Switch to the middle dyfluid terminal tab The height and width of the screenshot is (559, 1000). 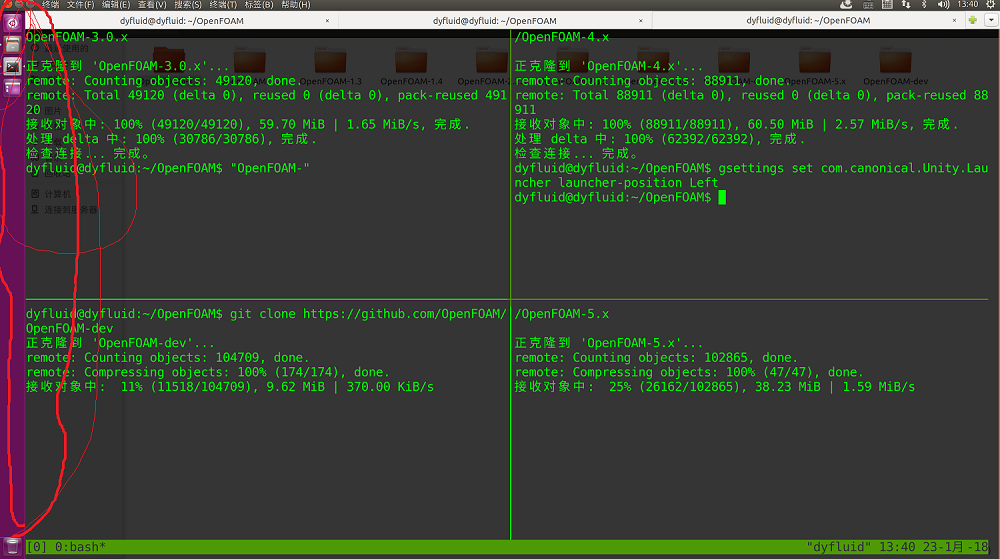(495, 21)
